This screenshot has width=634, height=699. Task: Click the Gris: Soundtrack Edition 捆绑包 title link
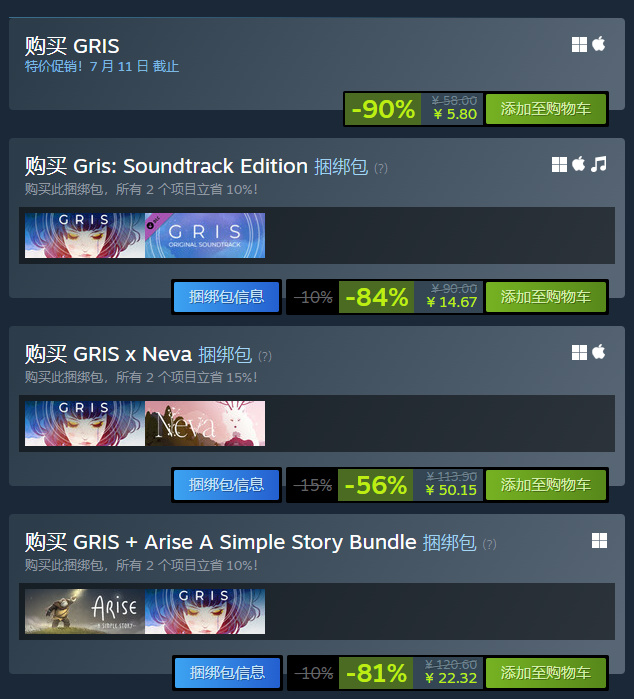click(x=196, y=166)
